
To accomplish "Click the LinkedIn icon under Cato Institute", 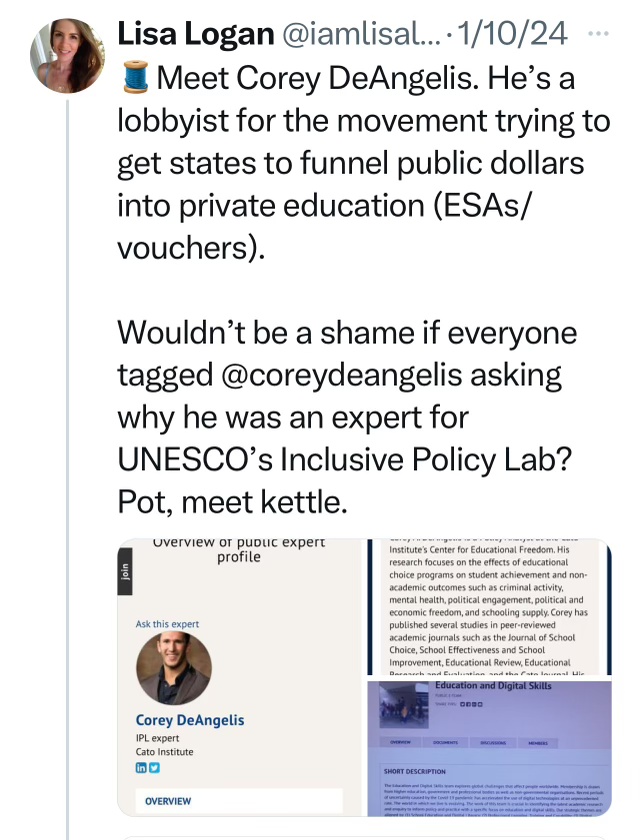I will point(141,767).
